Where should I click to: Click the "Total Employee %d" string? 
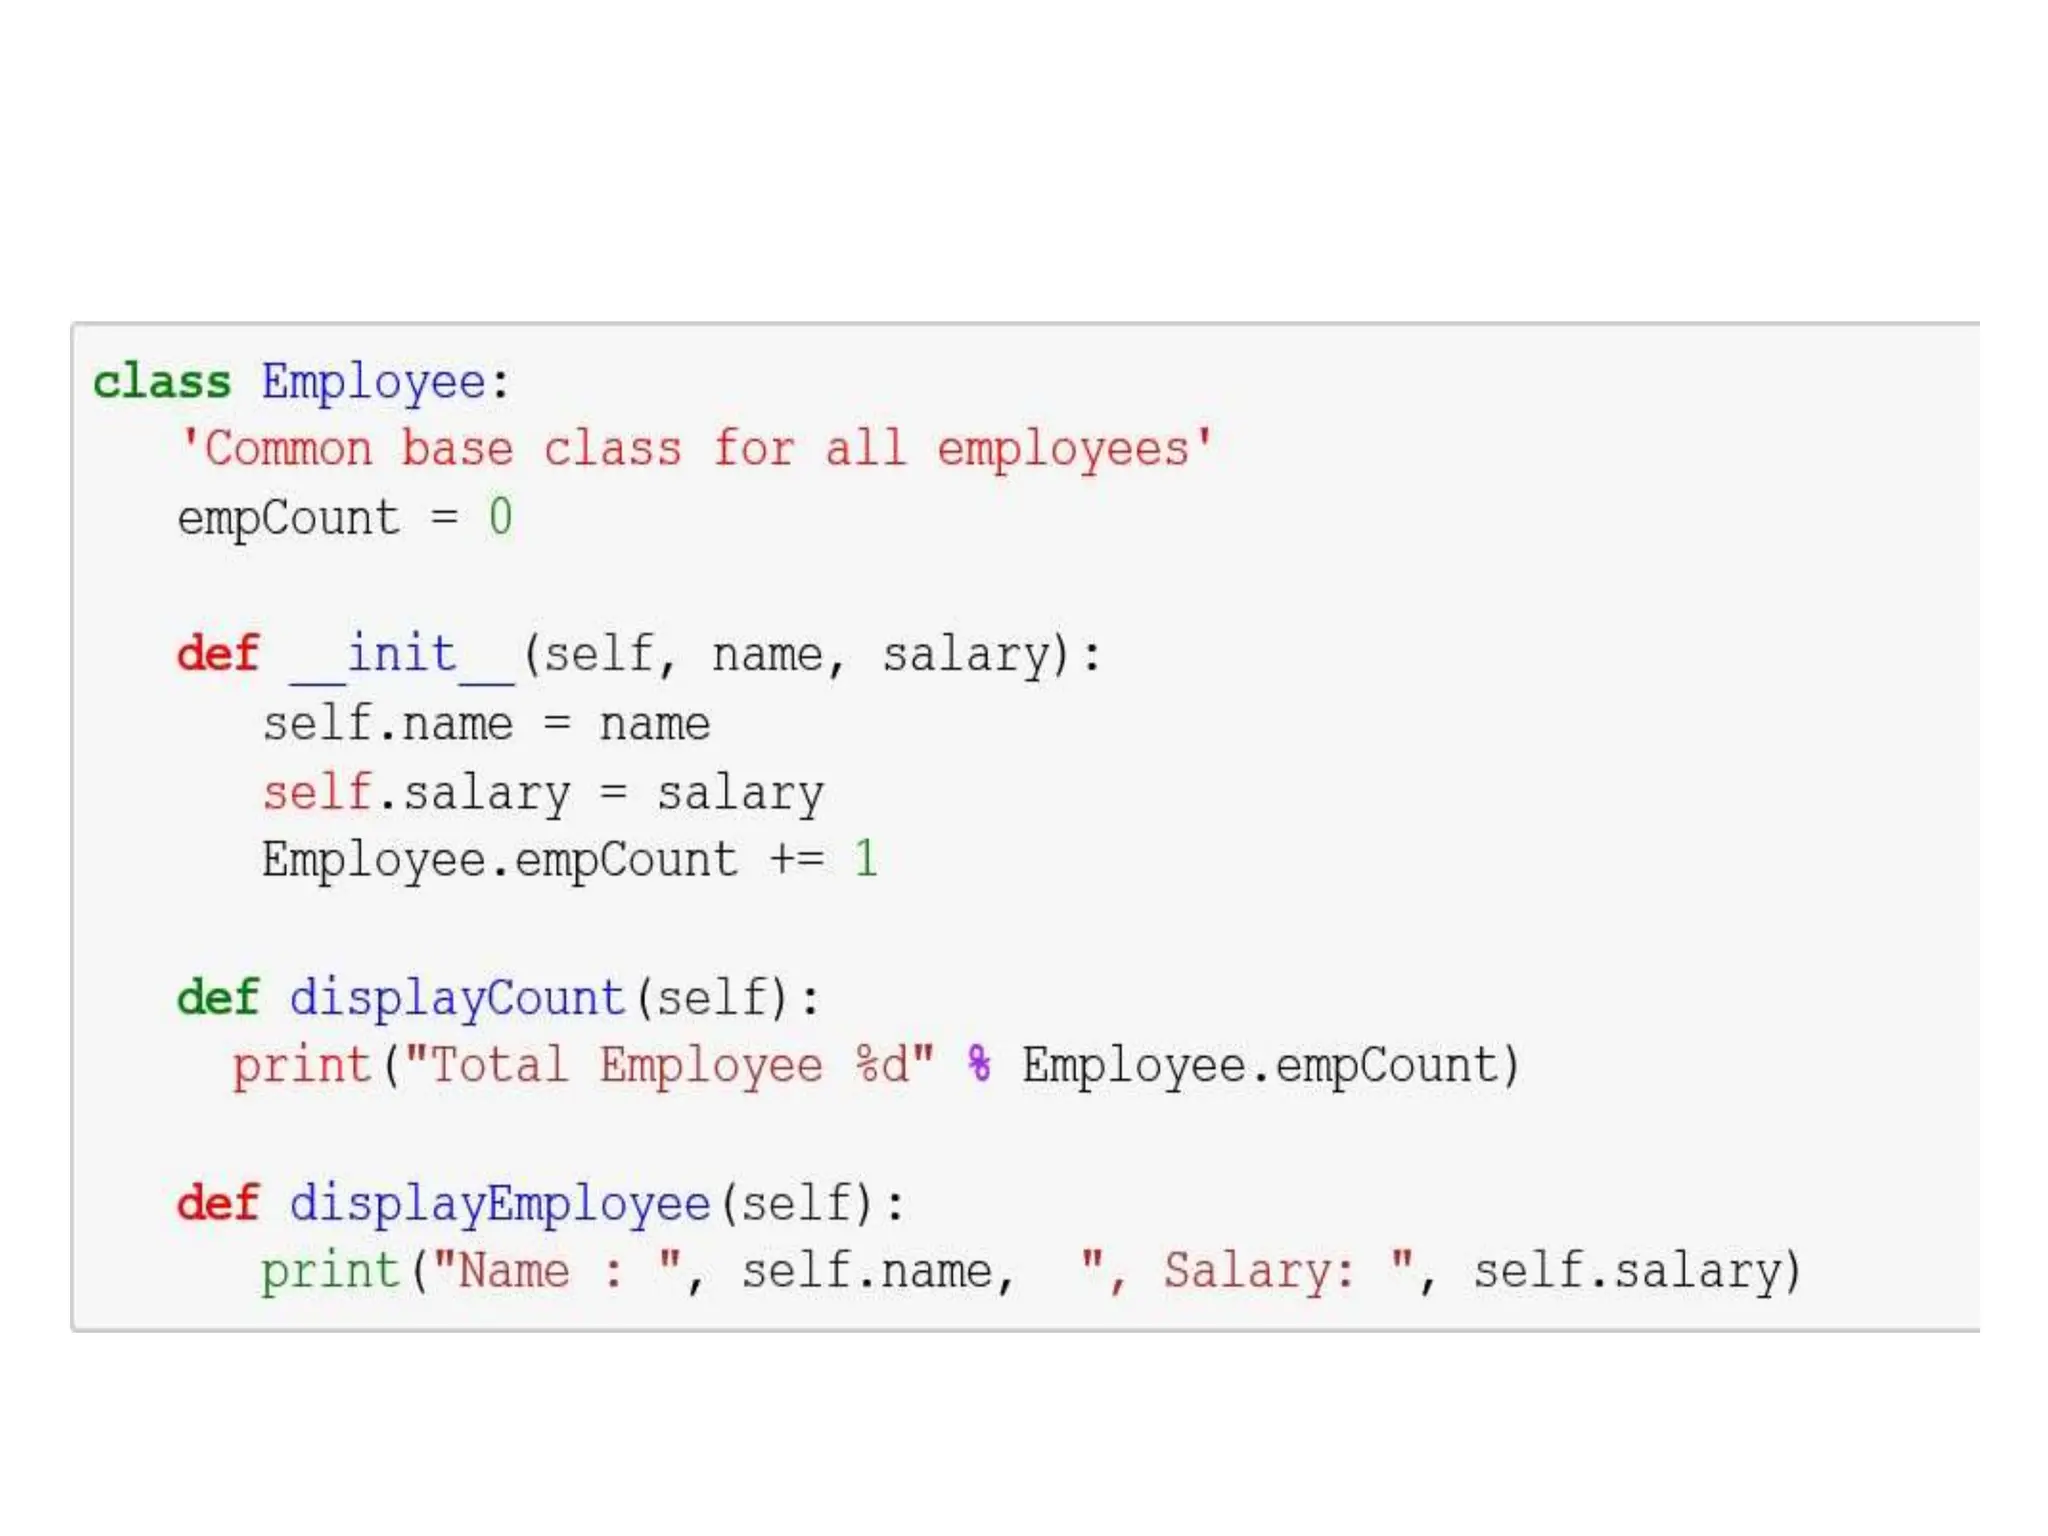click(668, 1066)
